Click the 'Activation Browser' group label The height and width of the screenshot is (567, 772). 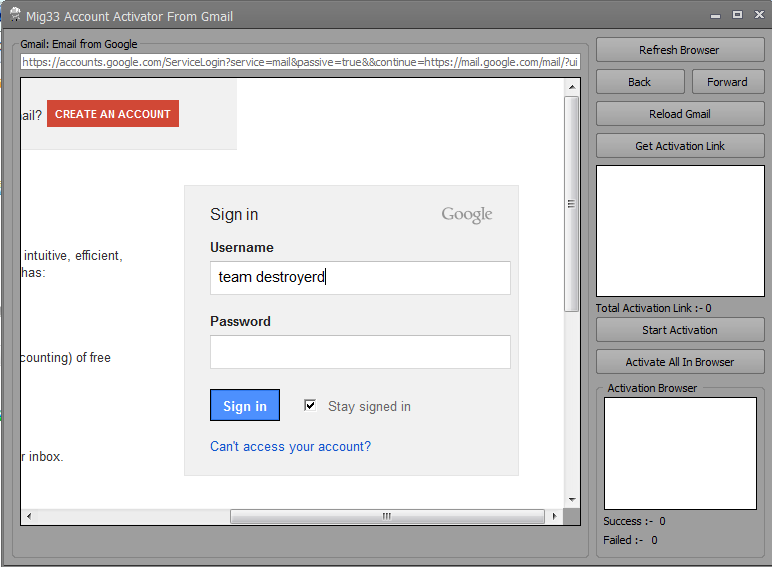[652, 388]
